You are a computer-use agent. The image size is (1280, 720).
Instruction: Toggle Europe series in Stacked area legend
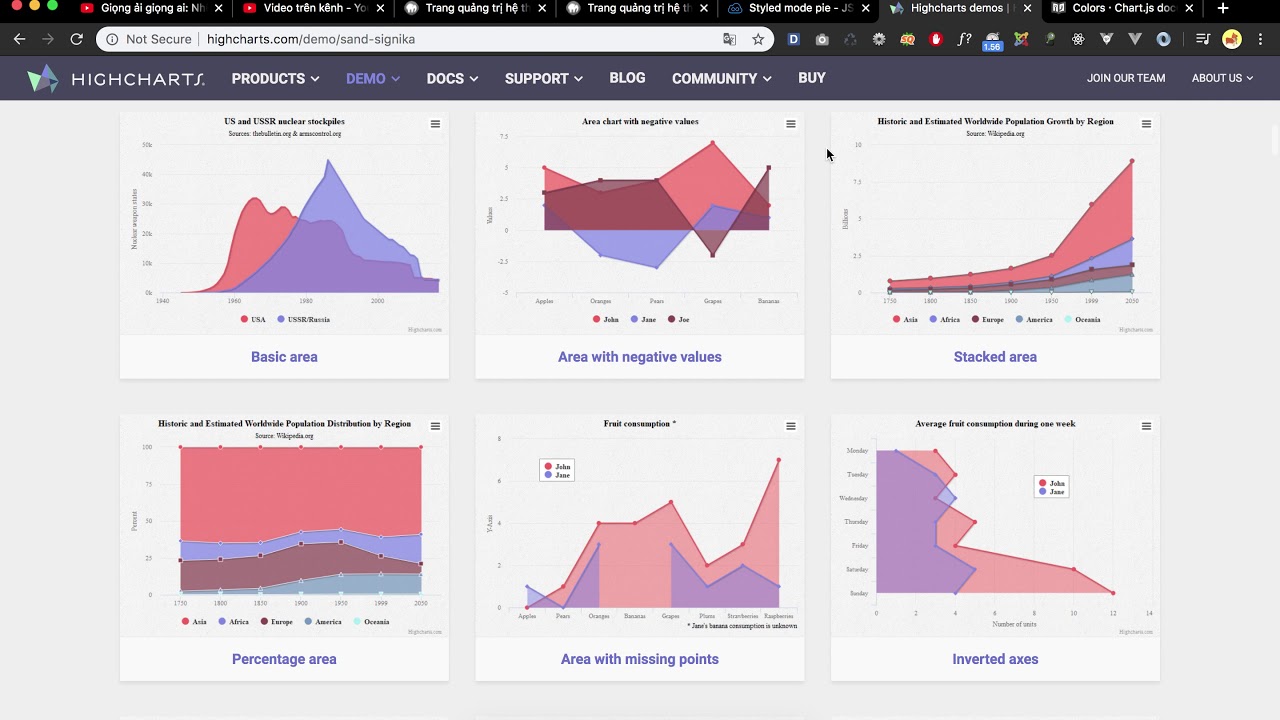[987, 319]
